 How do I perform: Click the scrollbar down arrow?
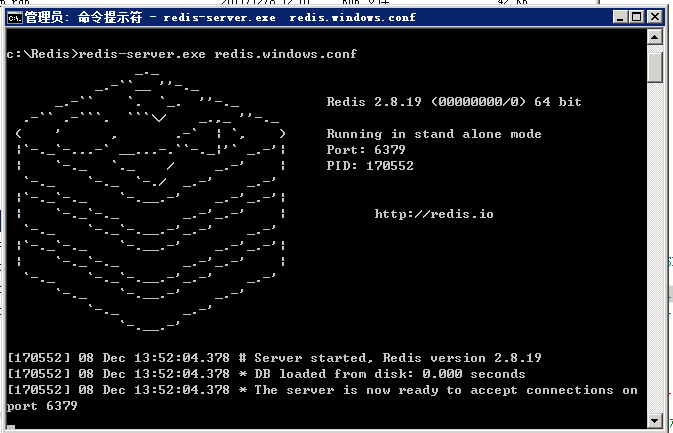coord(655,420)
